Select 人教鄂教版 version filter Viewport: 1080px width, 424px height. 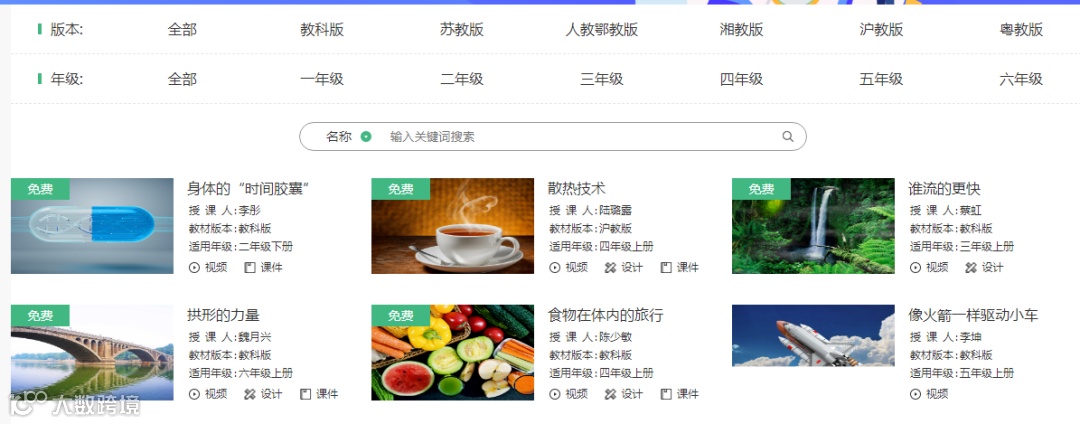(602, 30)
